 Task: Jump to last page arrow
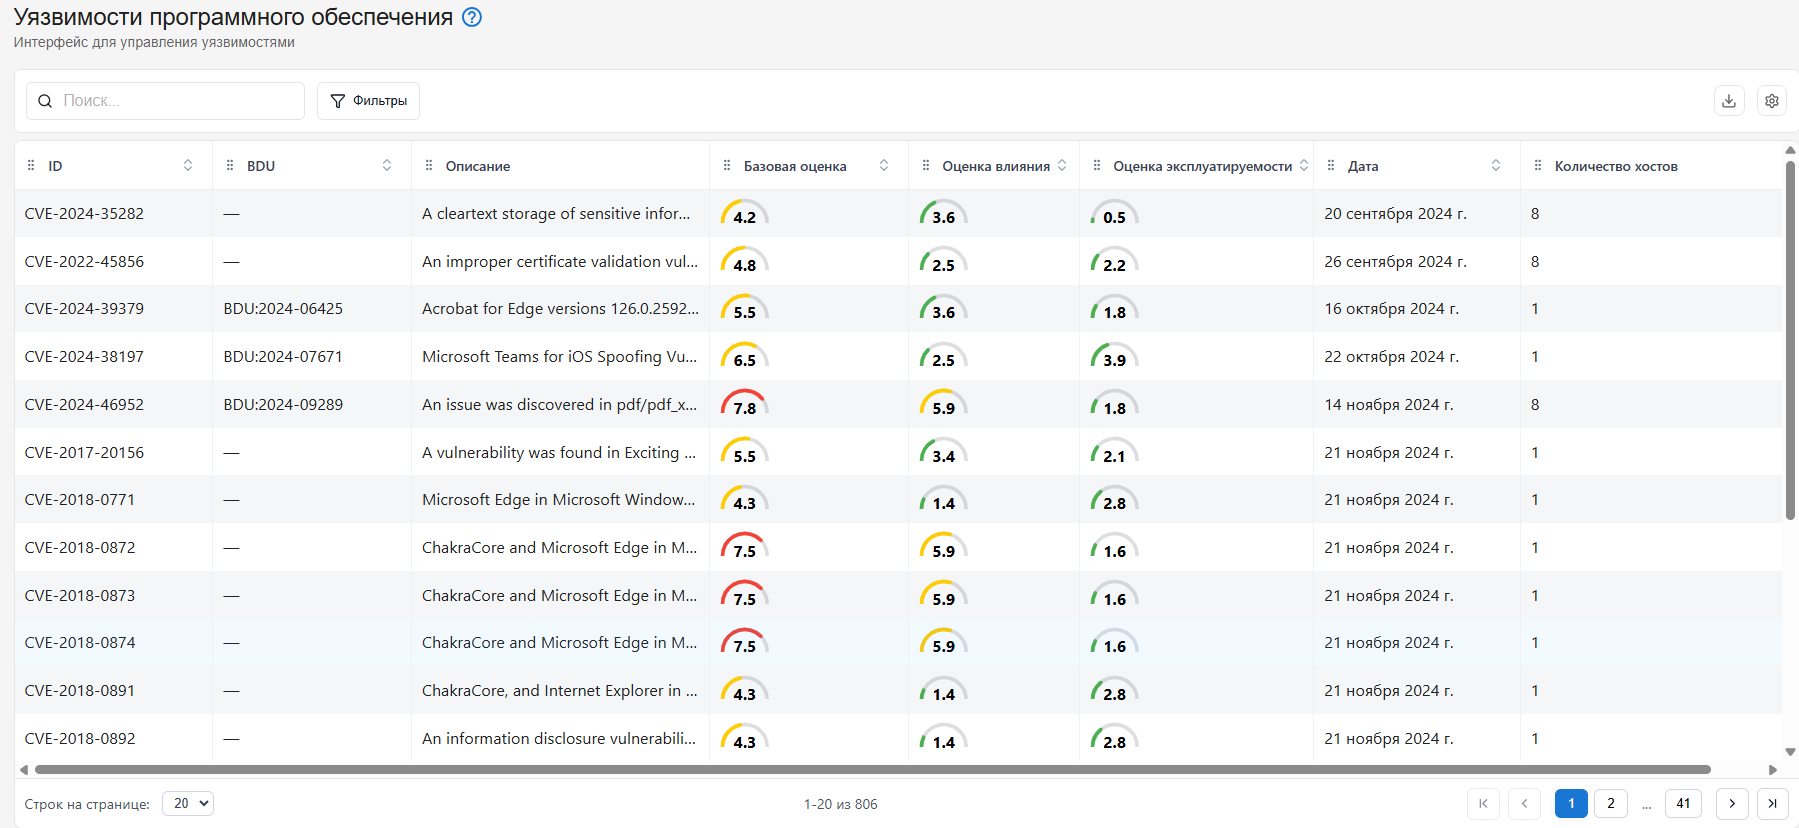tap(1772, 803)
